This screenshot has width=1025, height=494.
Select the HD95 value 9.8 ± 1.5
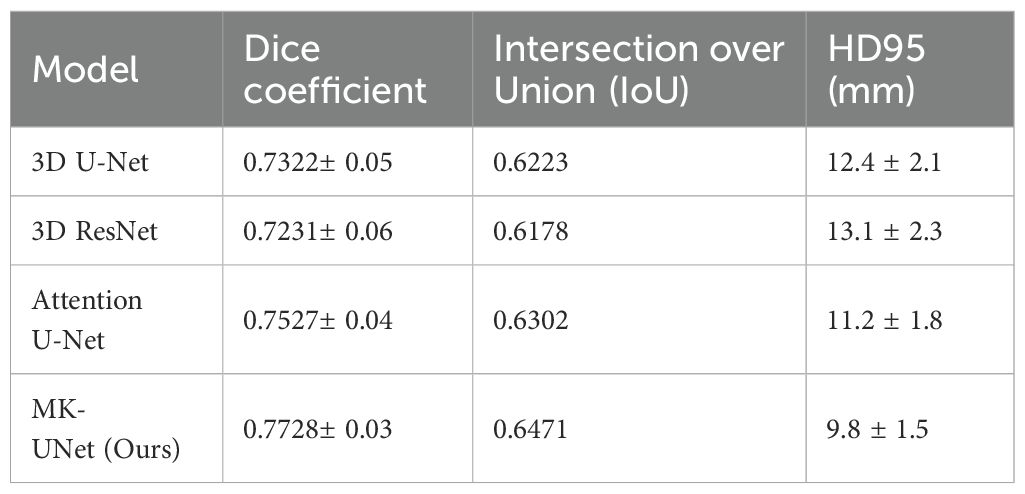(872, 430)
